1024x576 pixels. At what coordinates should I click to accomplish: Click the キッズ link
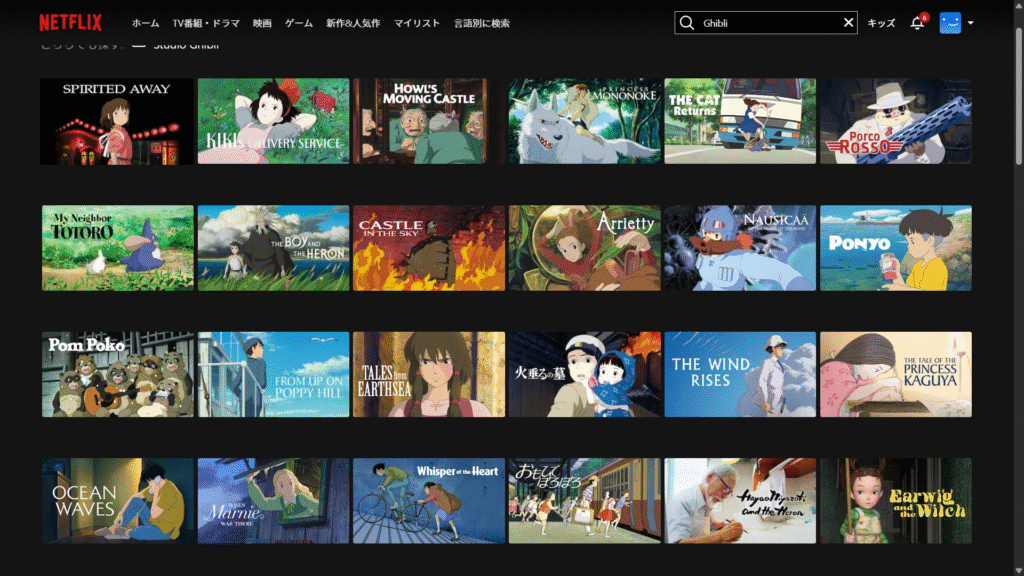coord(881,23)
